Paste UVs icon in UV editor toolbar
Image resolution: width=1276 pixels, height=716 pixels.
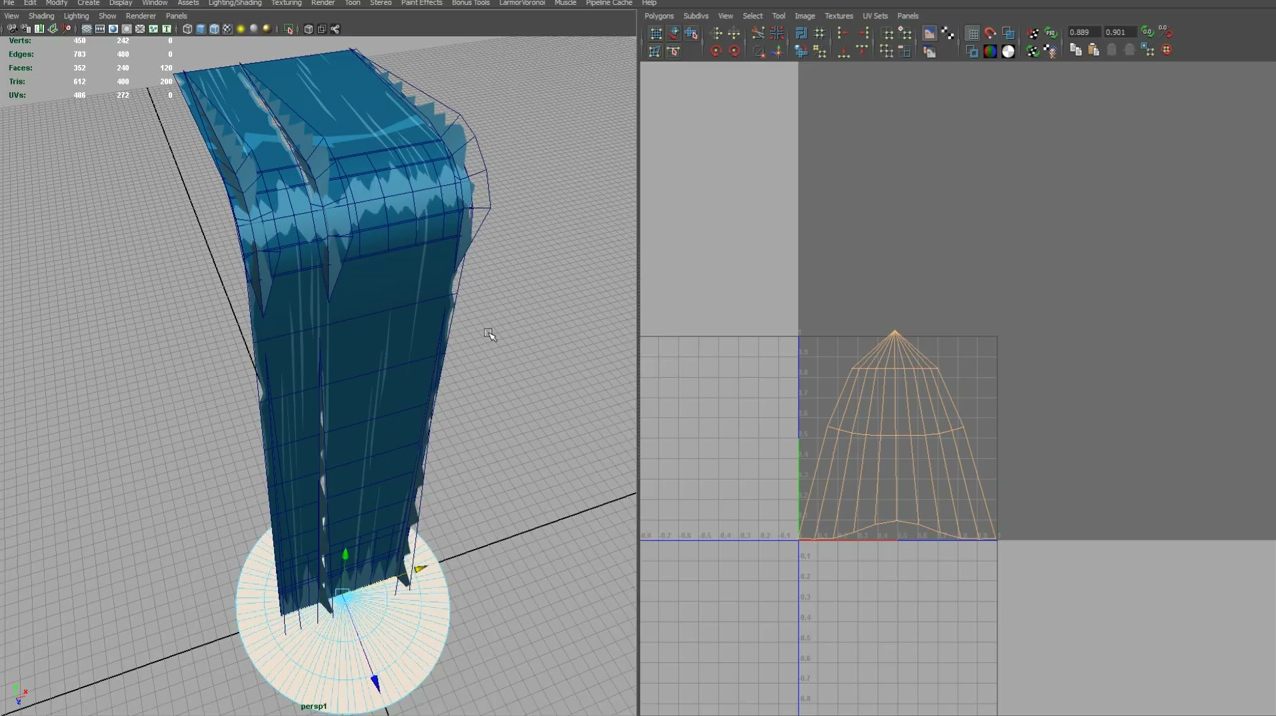coord(1093,51)
